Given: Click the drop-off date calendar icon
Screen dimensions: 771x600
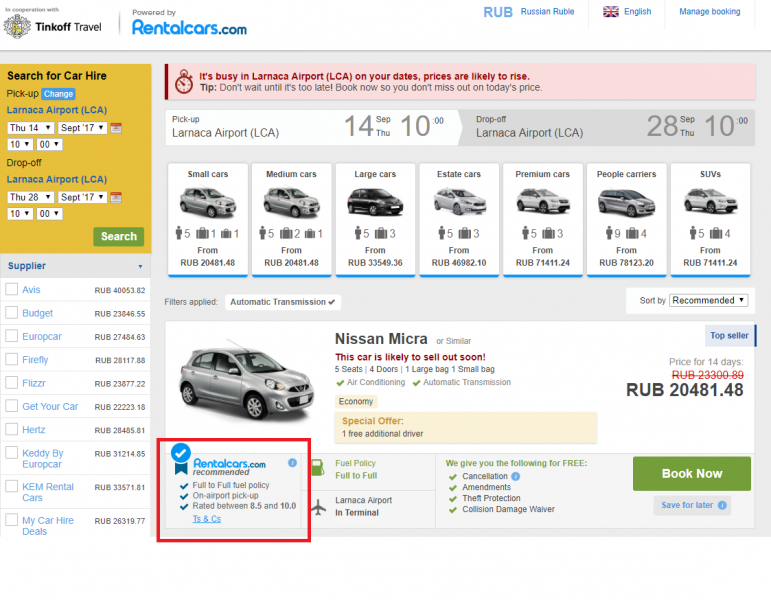Looking at the screenshot, I should (x=116, y=198).
